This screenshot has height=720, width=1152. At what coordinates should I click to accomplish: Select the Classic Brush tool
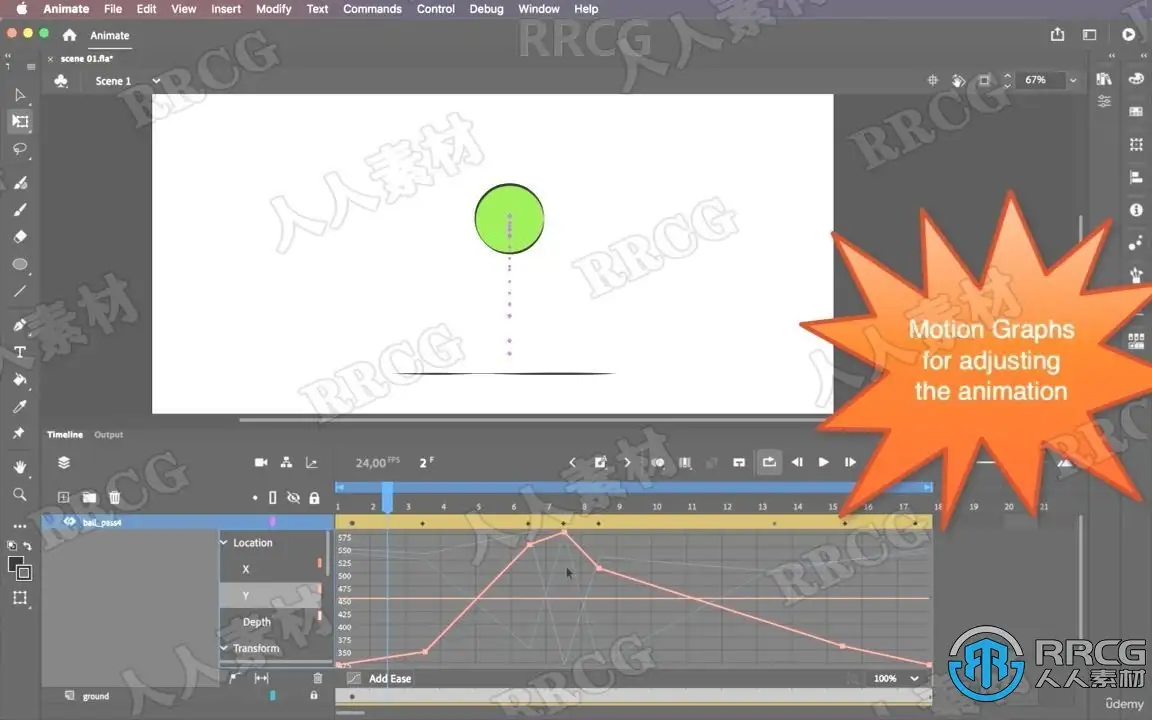click(20, 210)
